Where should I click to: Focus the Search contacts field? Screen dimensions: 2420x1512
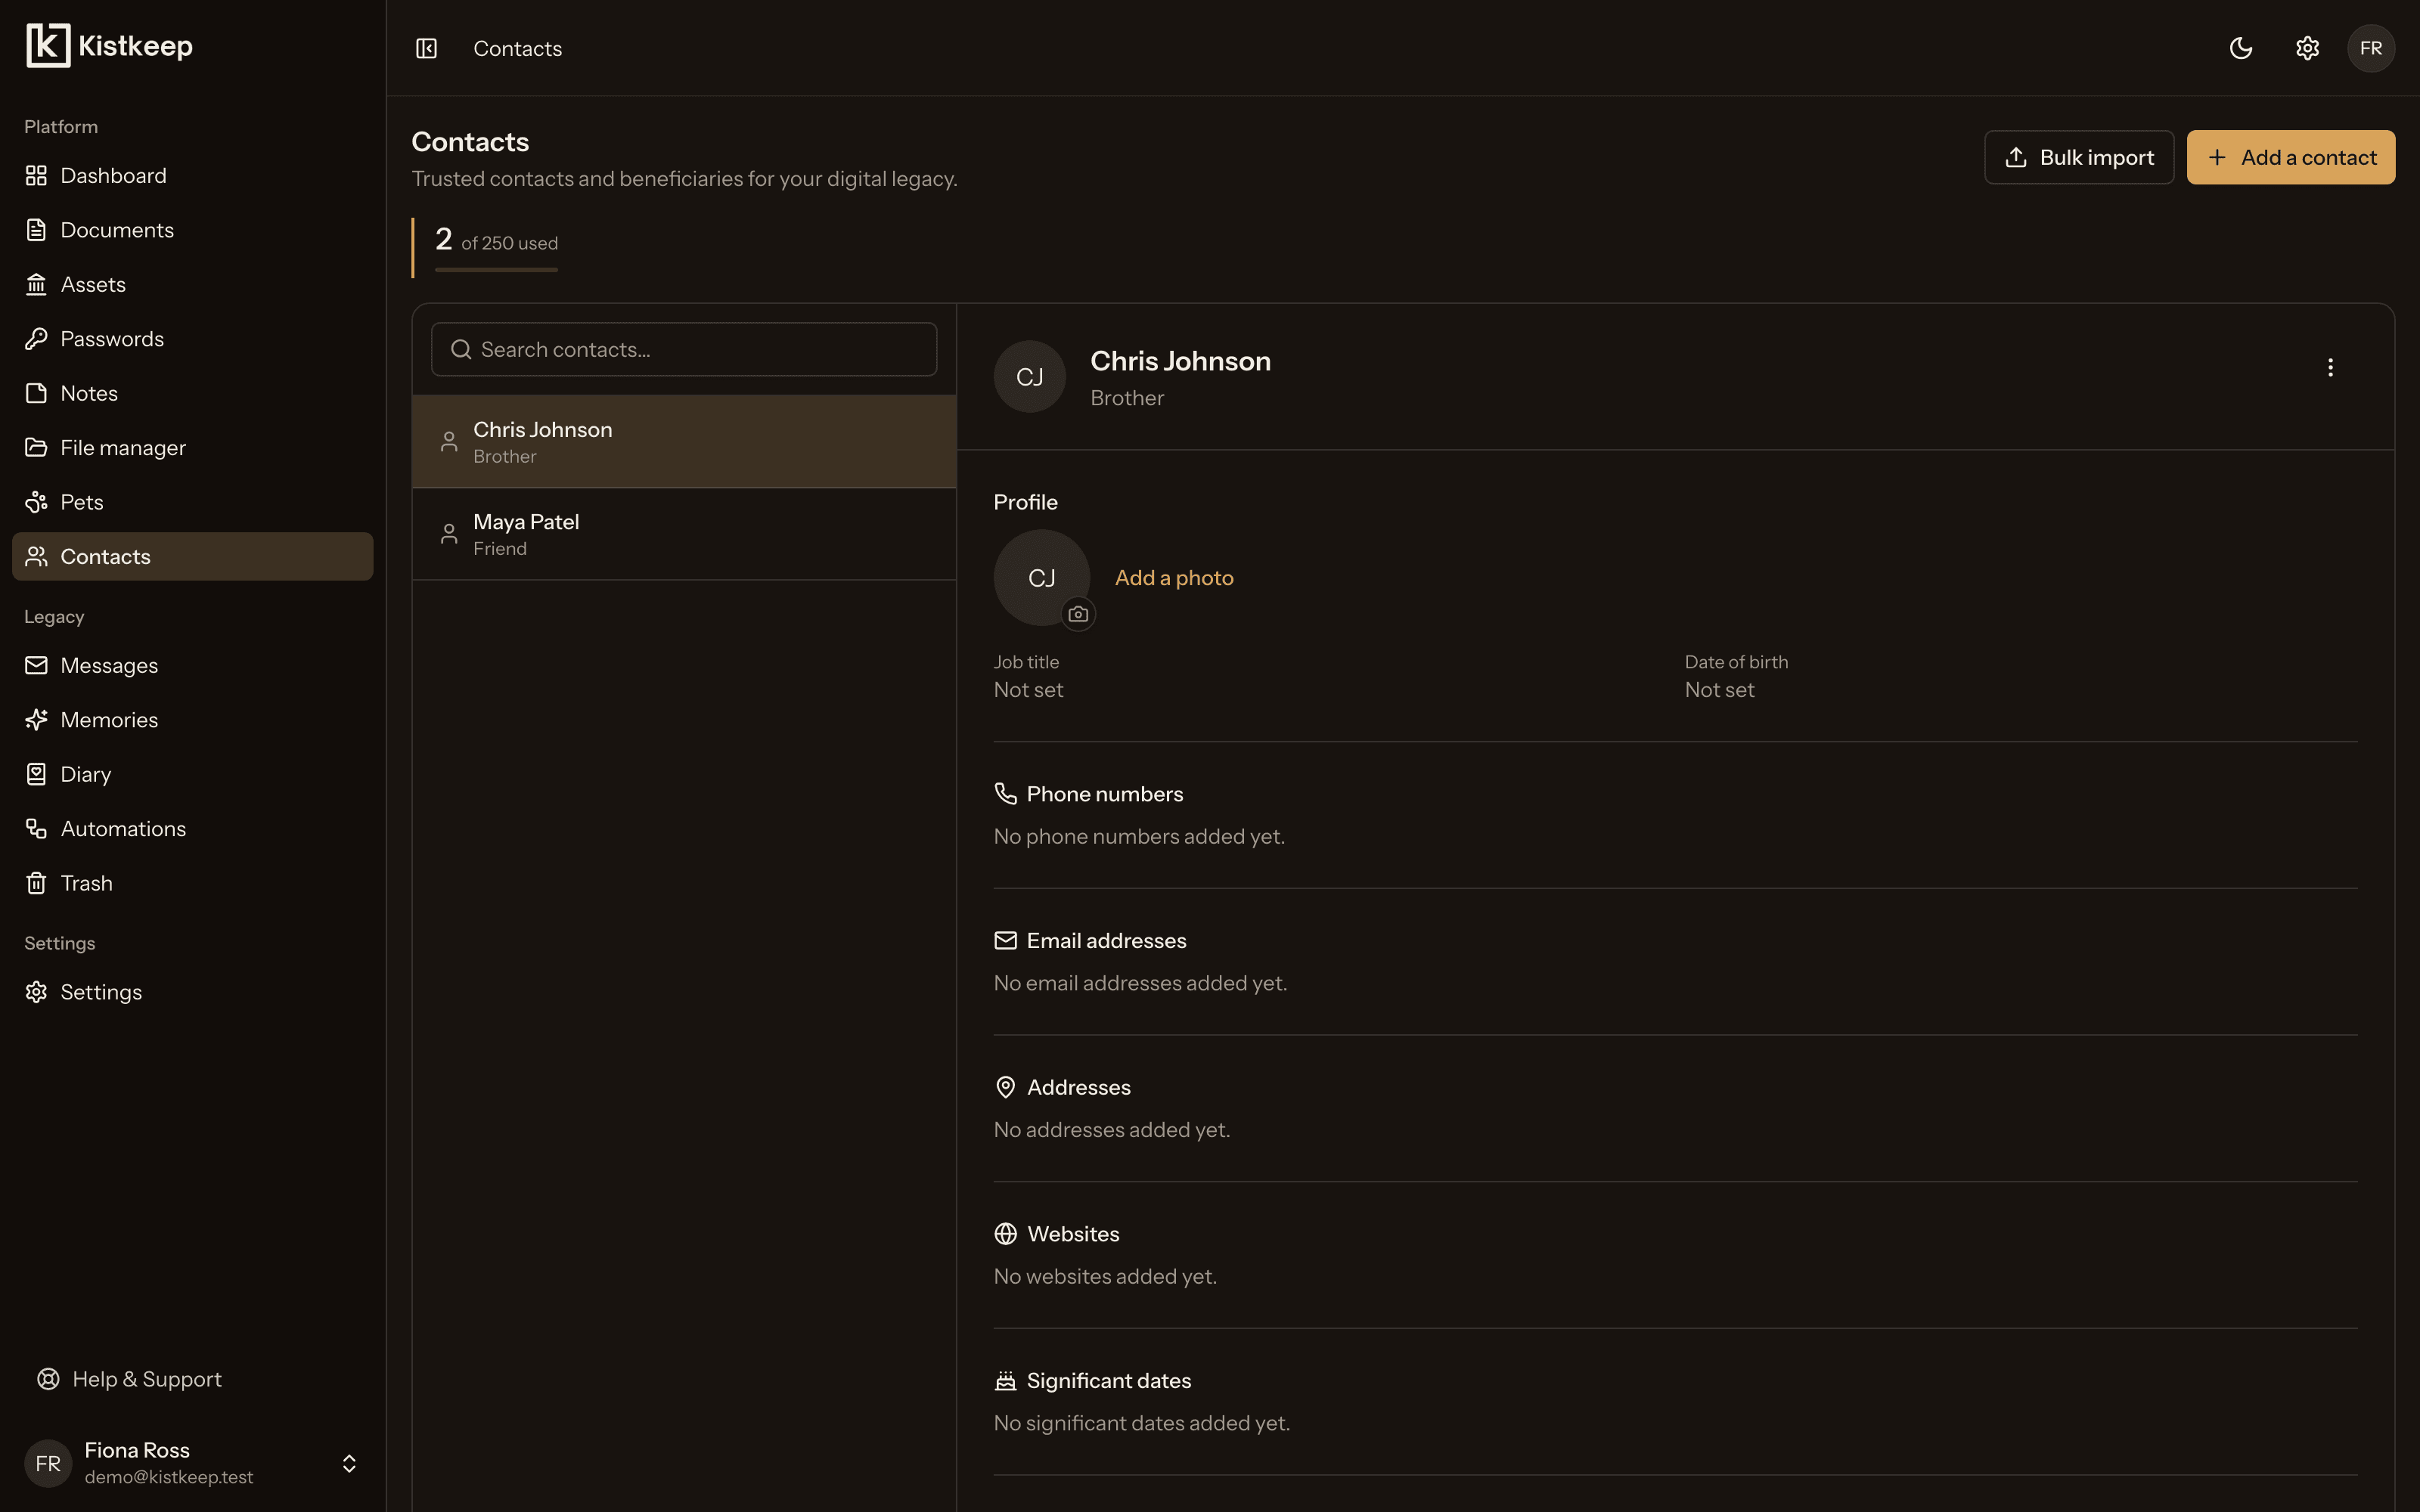pyautogui.click(x=684, y=349)
